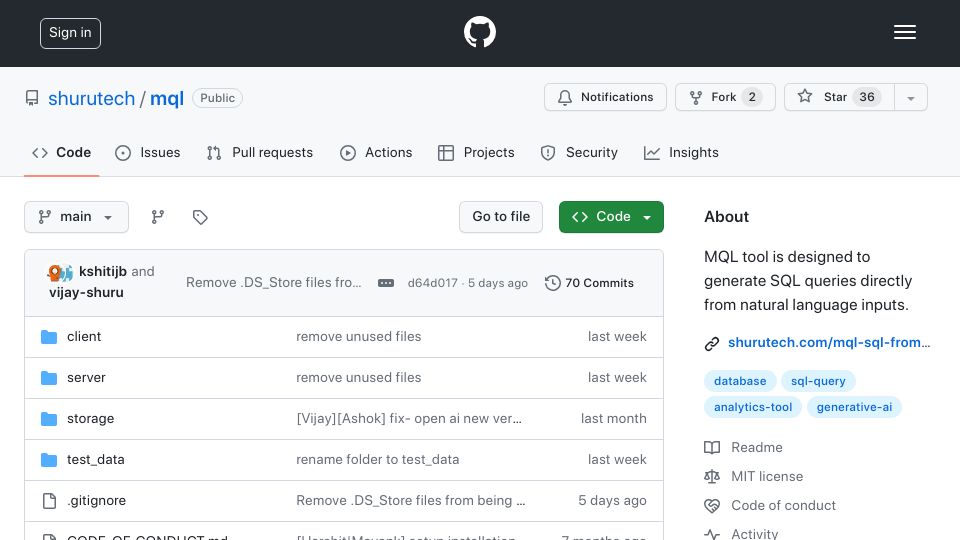Click the vijay-shuru author name
The width and height of the screenshot is (960, 540).
tap(86, 293)
